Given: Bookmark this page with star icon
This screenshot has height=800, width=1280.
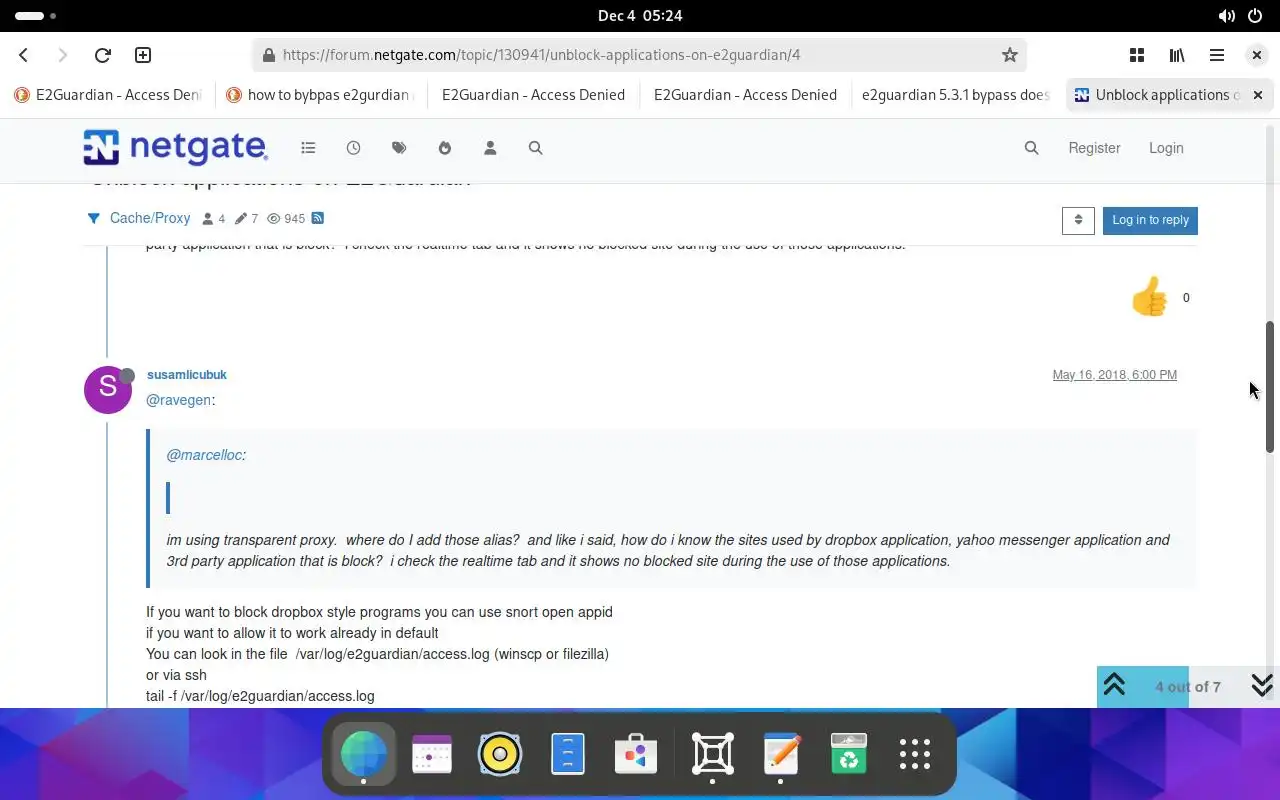Looking at the screenshot, I should (x=1010, y=55).
